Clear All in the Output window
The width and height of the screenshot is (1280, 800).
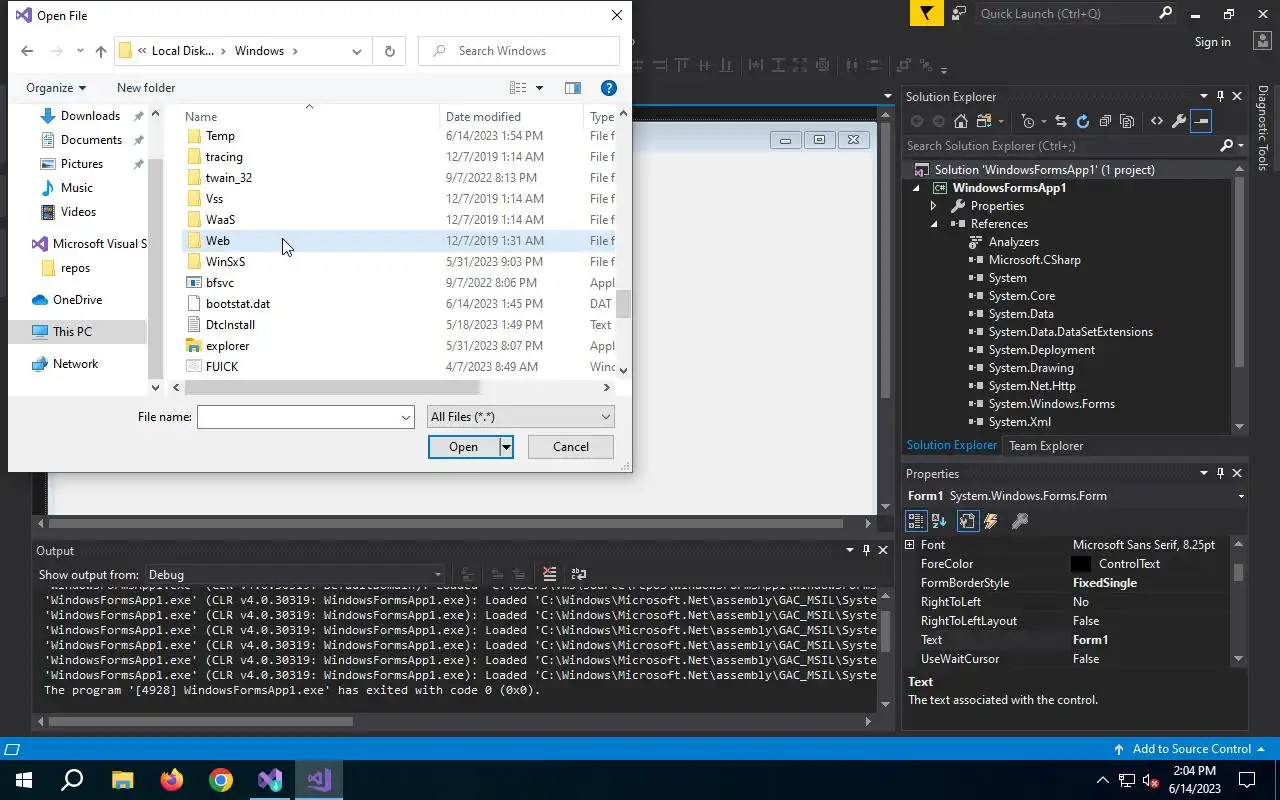click(x=549, y=574)
